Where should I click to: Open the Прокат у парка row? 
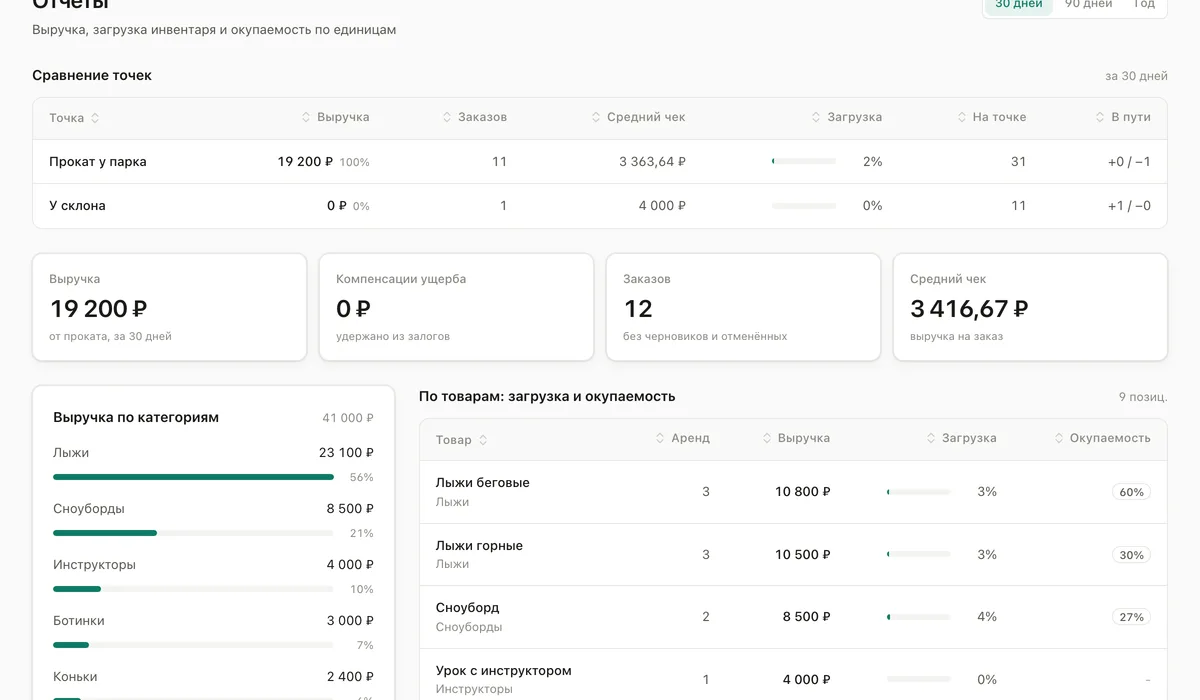[x=599, y=162]
